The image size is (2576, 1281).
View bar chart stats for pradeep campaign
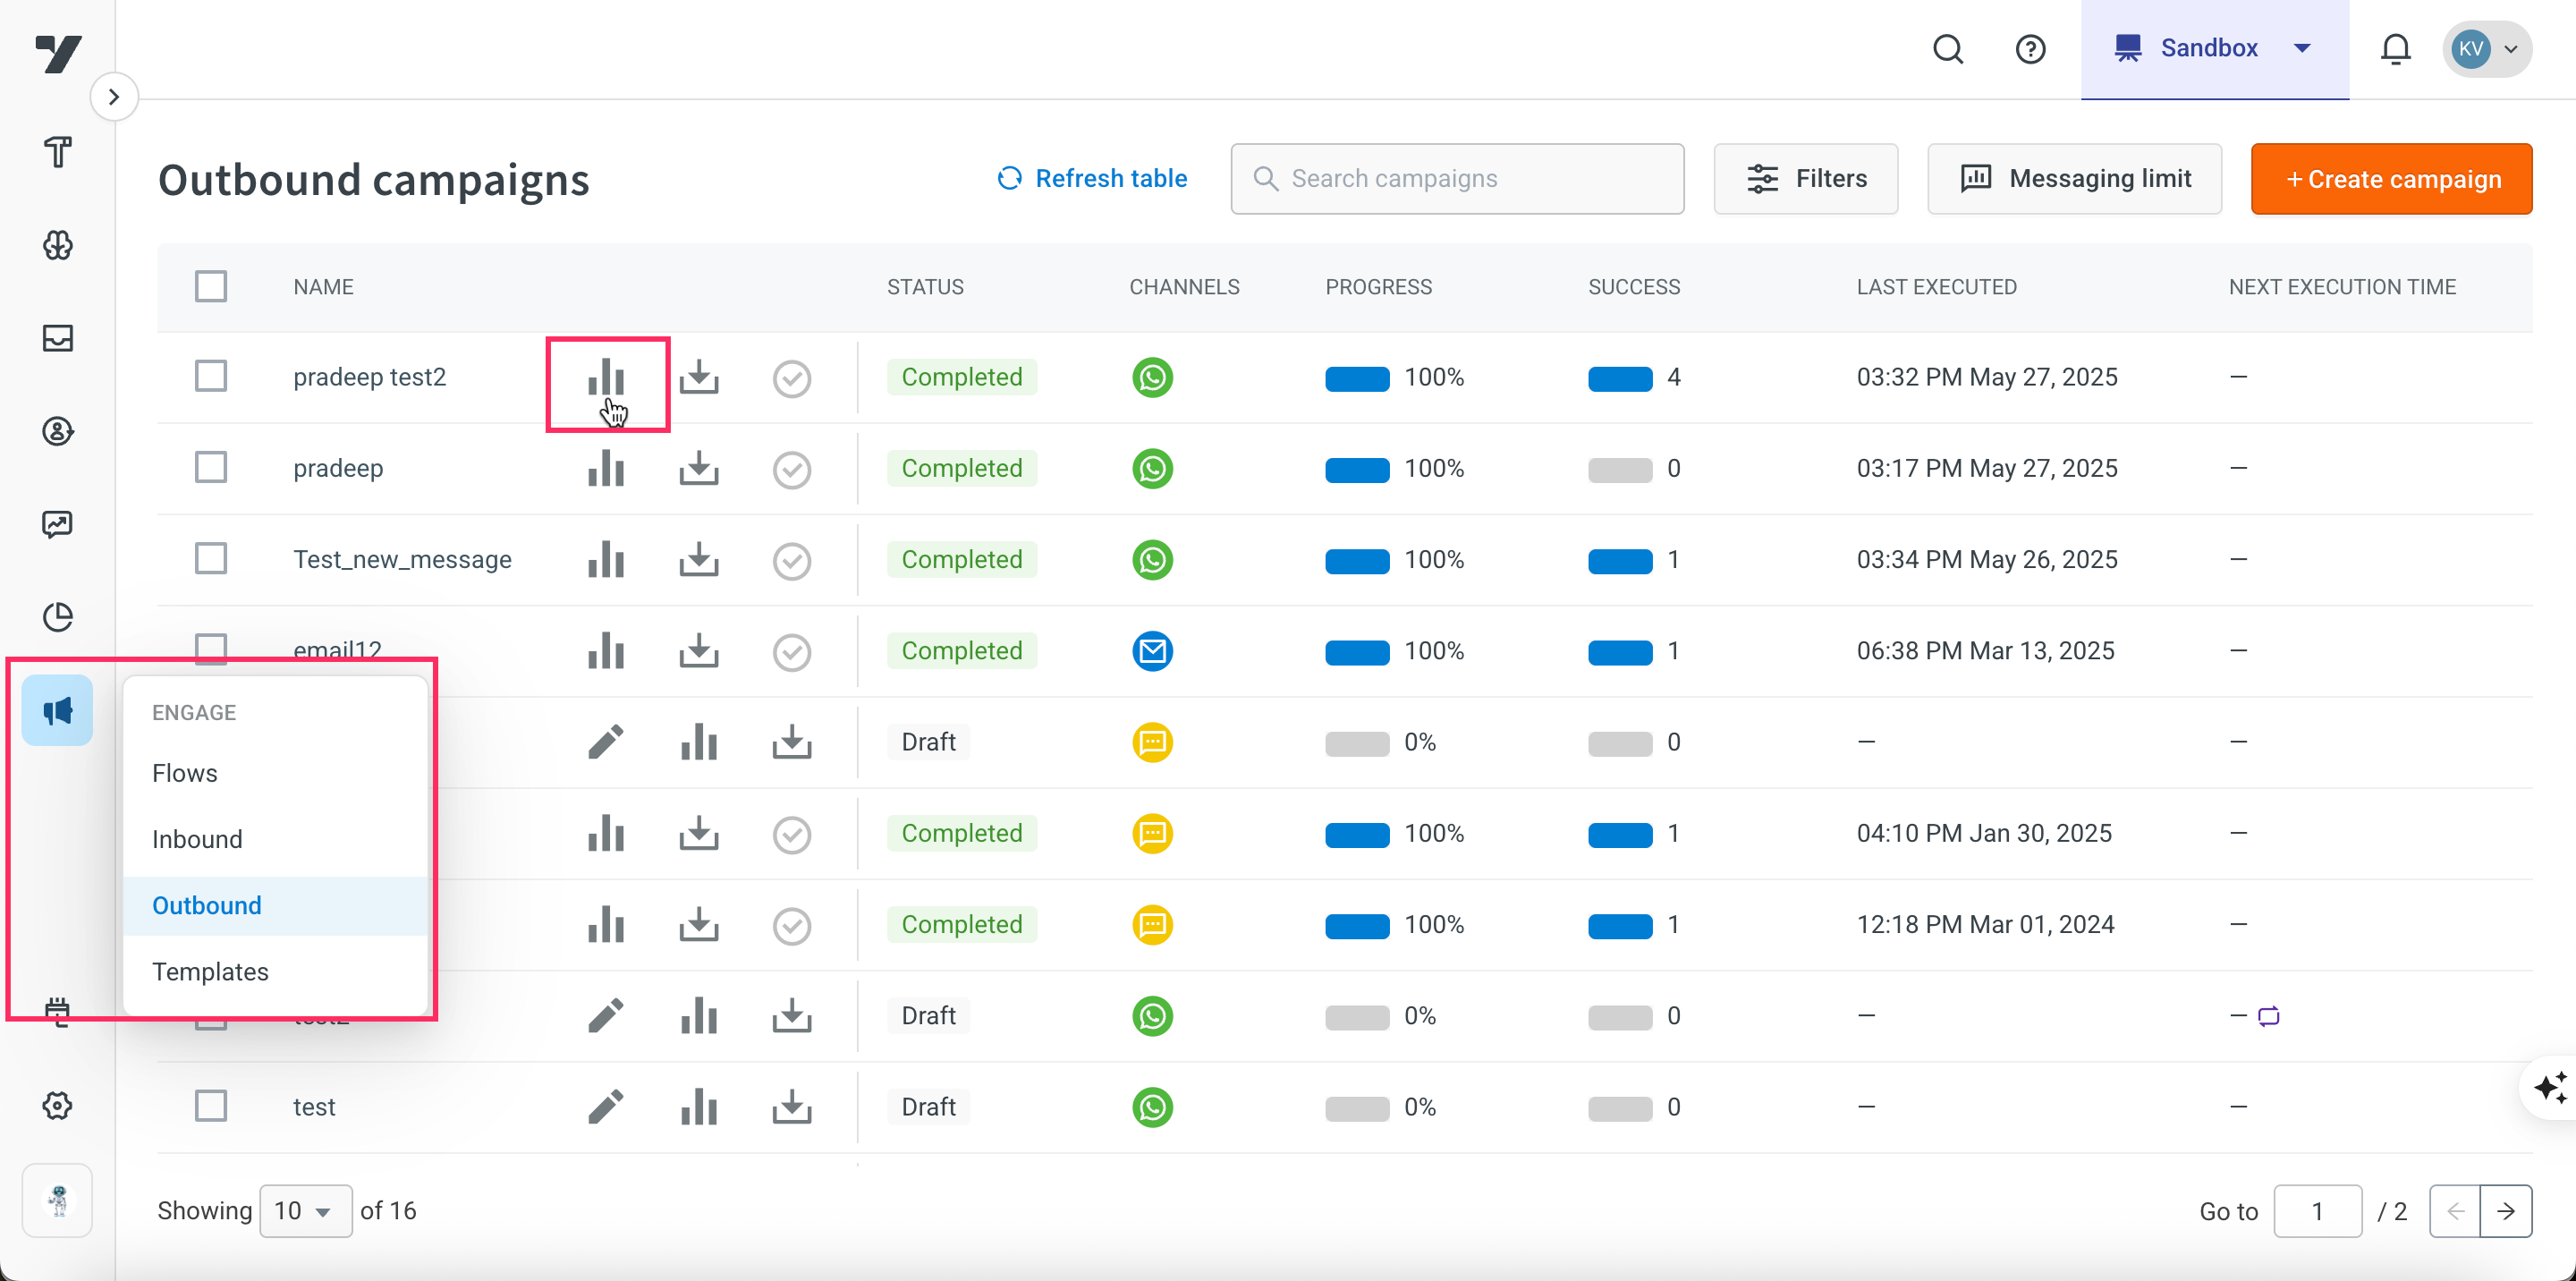(606, 468)
